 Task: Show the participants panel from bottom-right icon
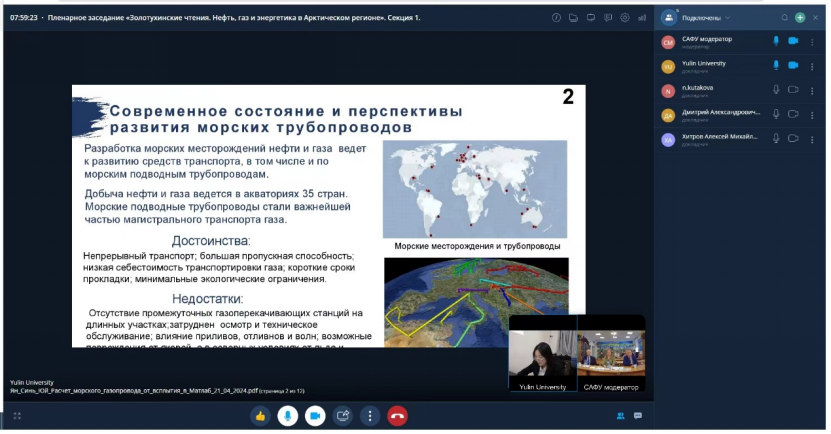(621, 415)
